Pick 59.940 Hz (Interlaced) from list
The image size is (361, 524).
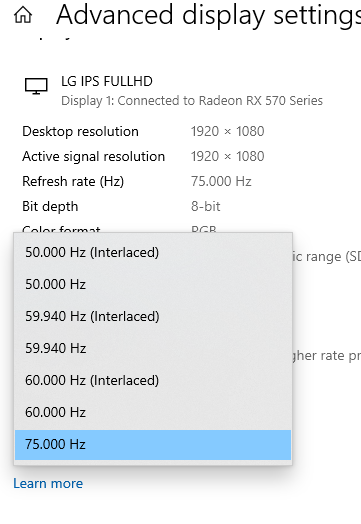coord(153,316)
